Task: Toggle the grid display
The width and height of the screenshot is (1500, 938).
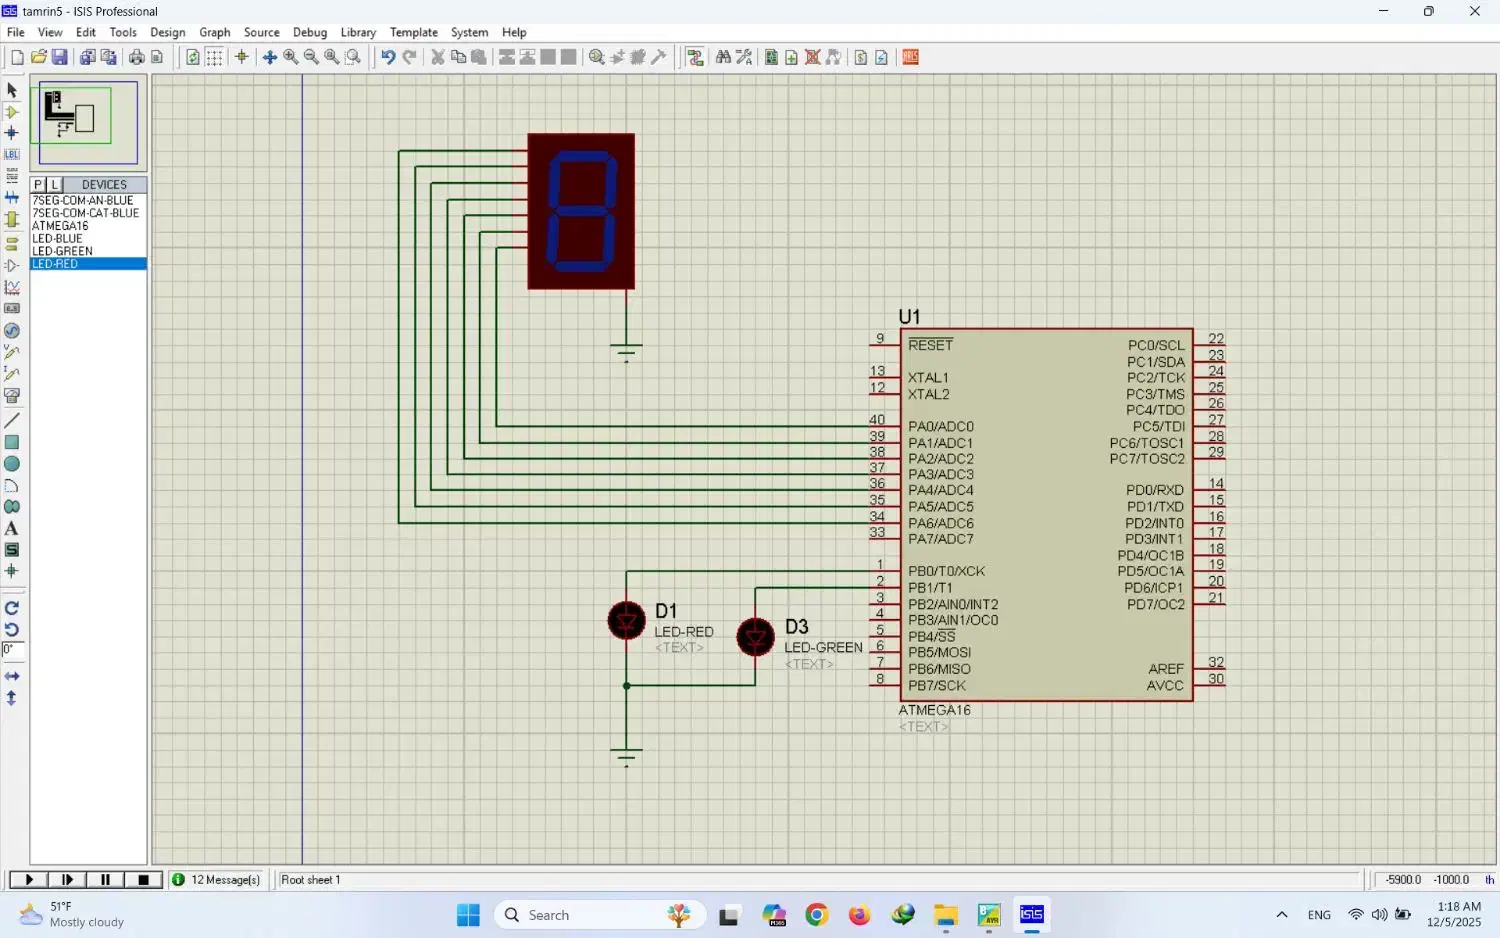Action: click(215, 58)
